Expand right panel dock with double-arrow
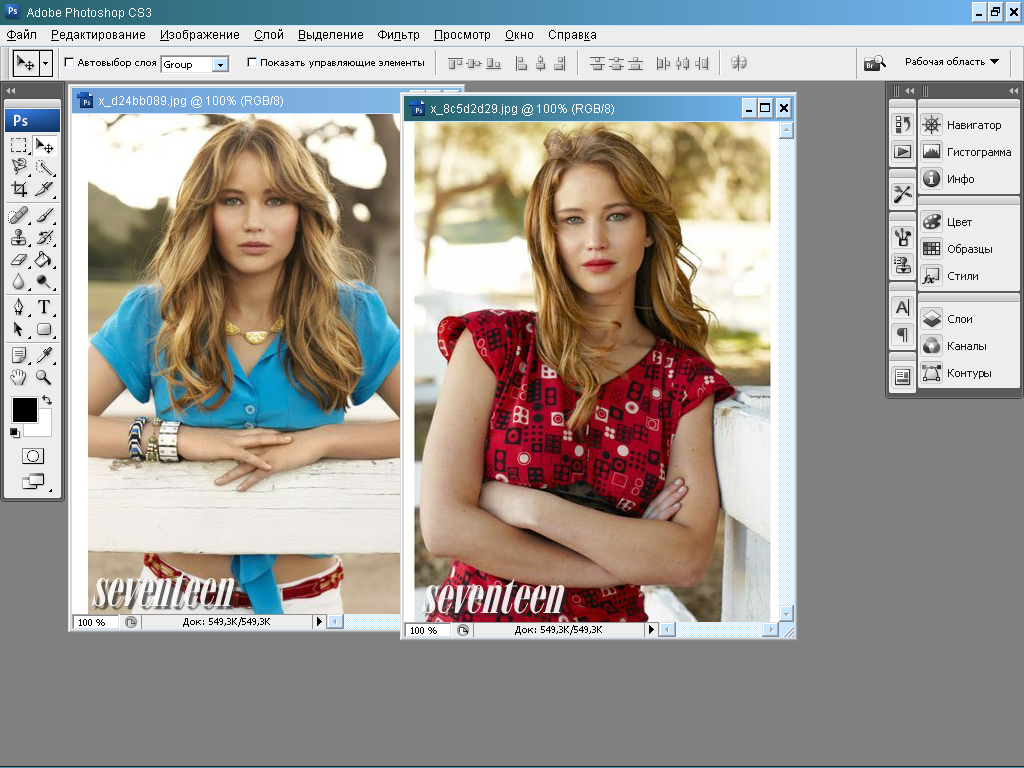 (x=1013, y=90)
